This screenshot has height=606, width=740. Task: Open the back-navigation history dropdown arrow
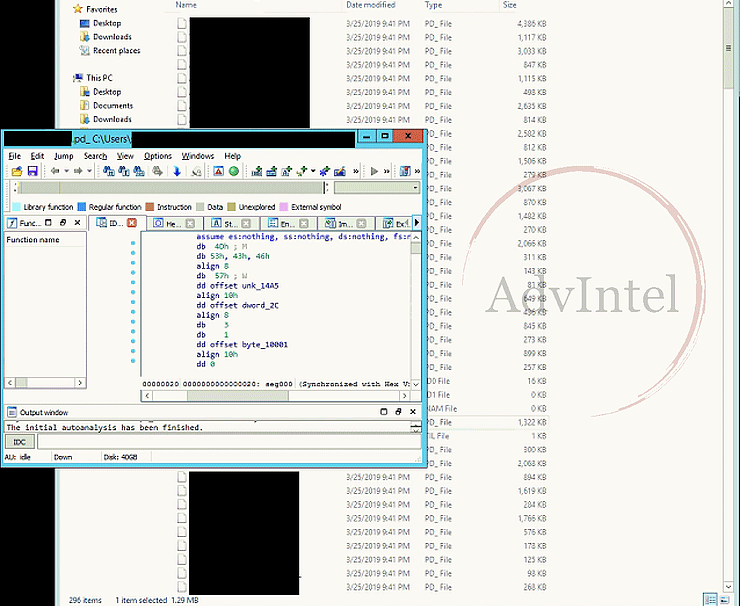coord(67,171)
